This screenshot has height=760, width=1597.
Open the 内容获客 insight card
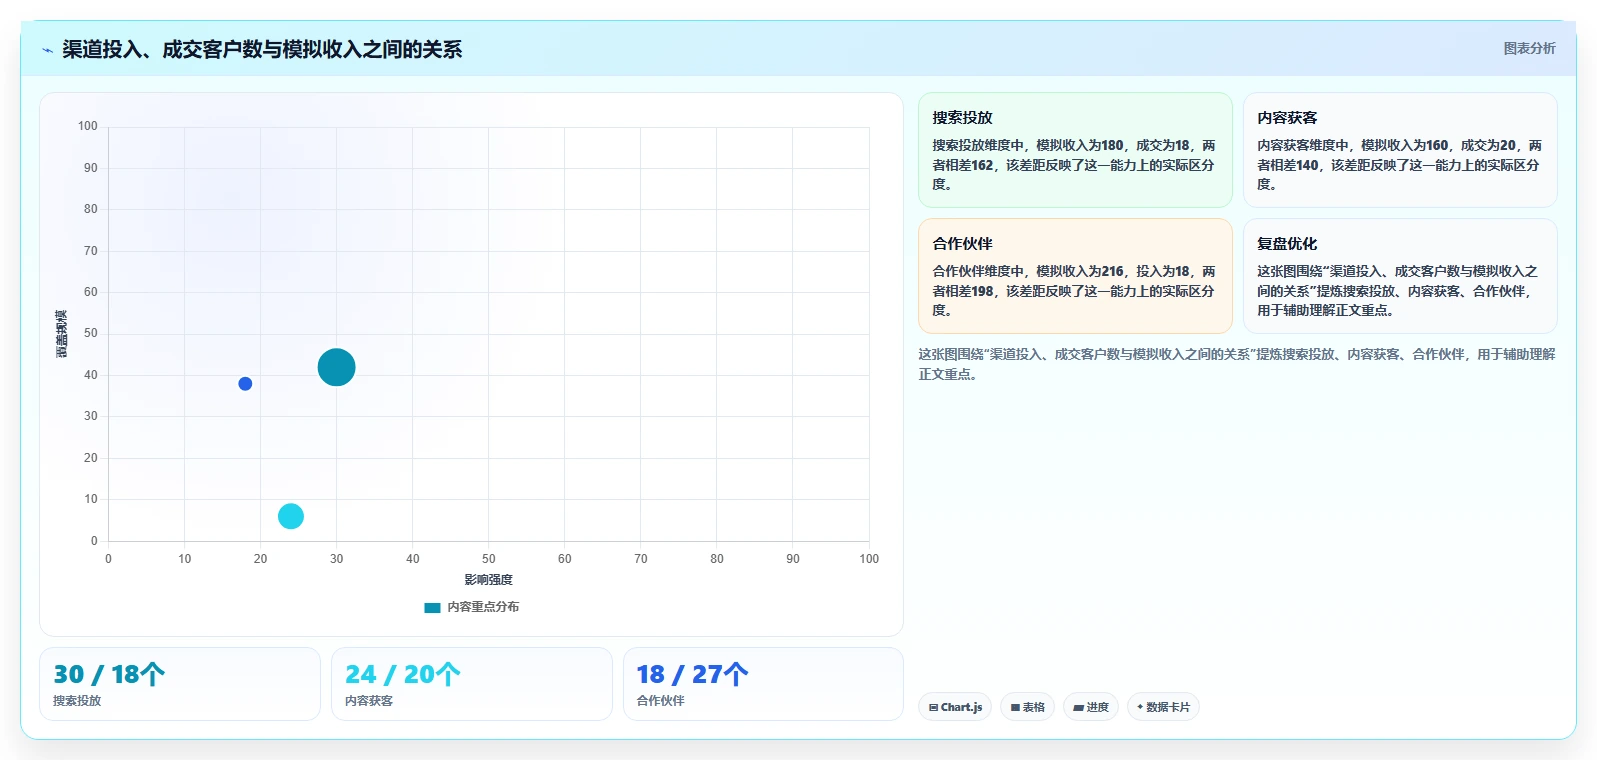[x=1400, y=150]
